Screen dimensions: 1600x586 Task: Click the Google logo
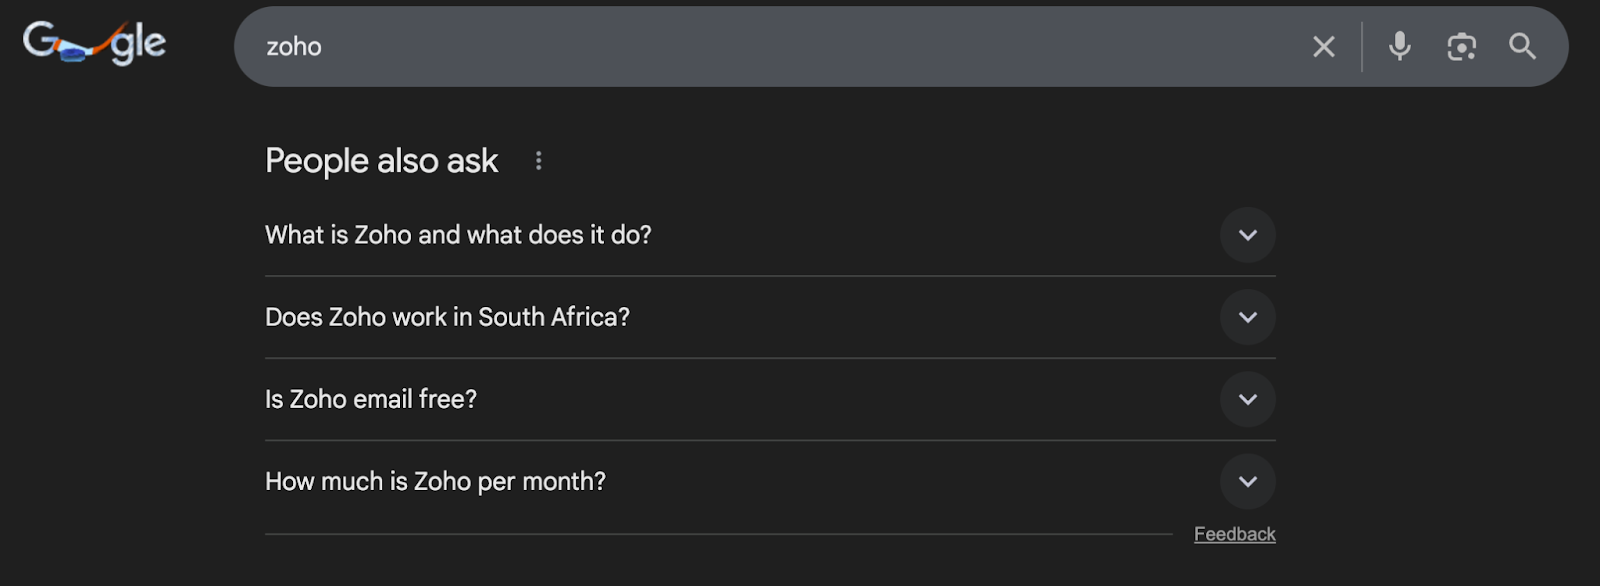(95, 42)
